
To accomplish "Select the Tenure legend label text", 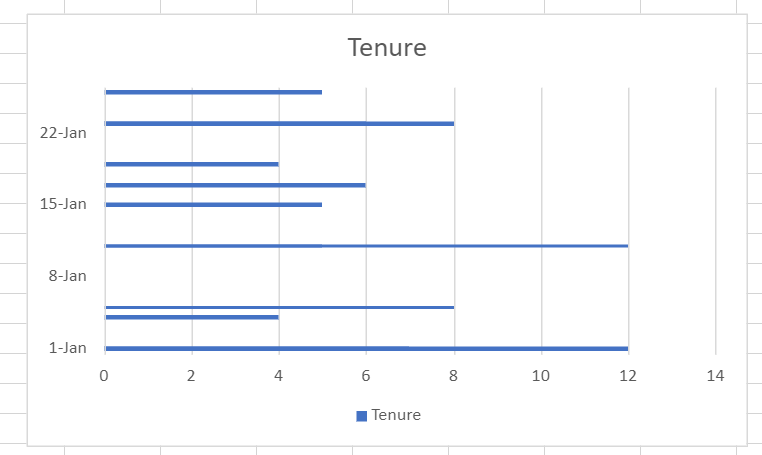I will click(x=396, y=415).
